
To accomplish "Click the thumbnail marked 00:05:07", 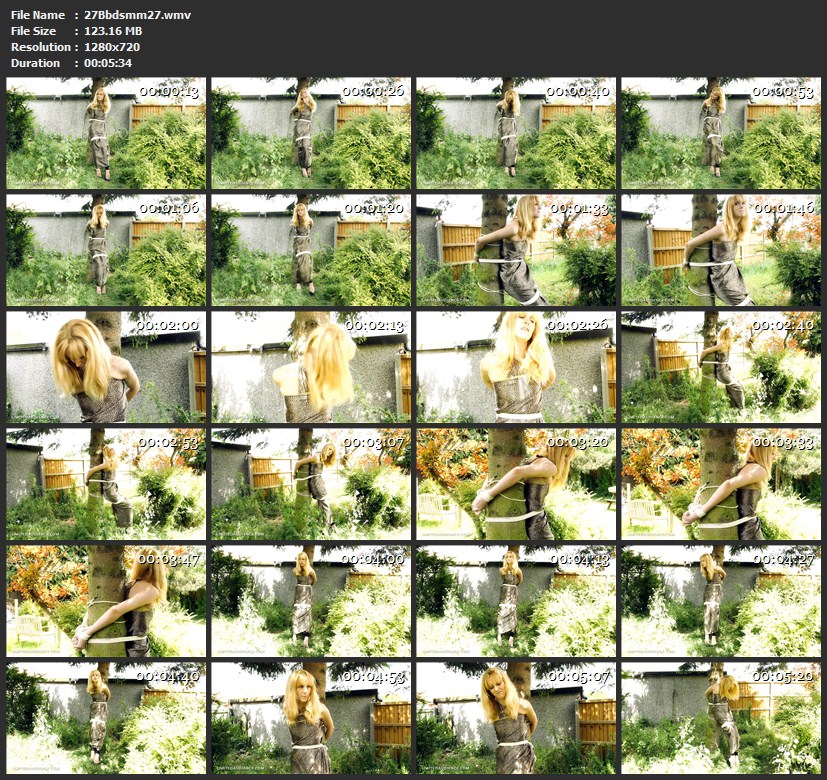I will 516,718.
